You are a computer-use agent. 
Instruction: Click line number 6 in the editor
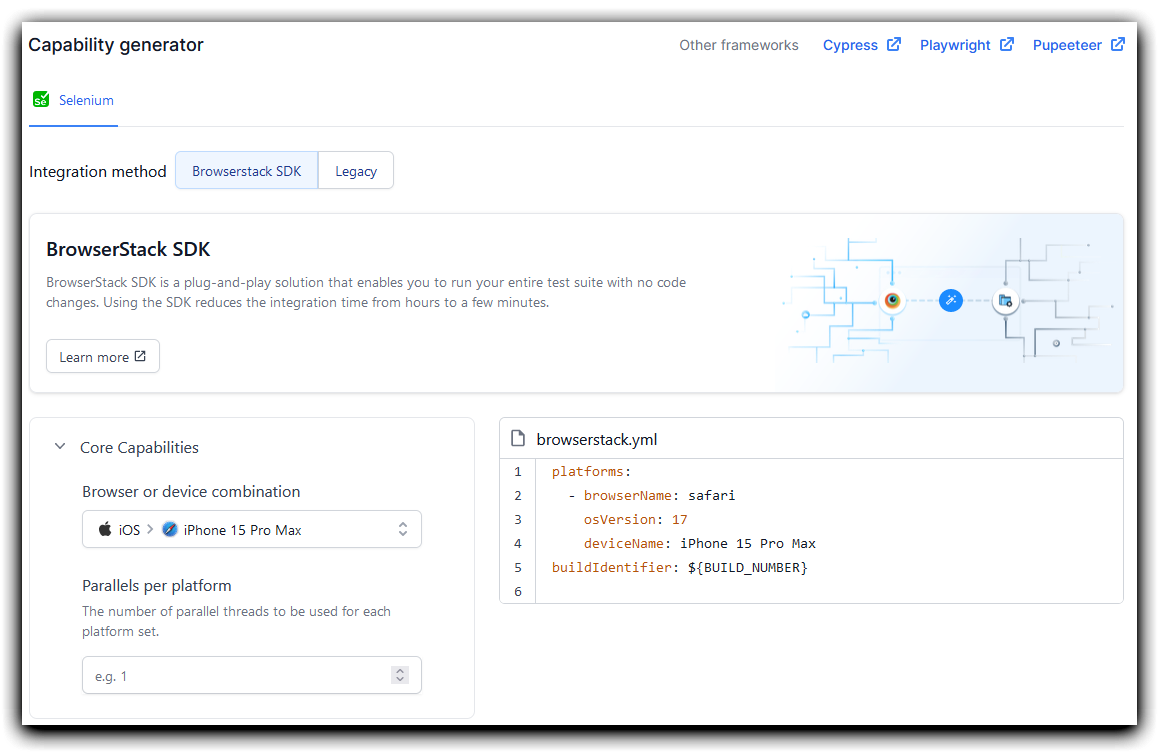tap(517, 592)
